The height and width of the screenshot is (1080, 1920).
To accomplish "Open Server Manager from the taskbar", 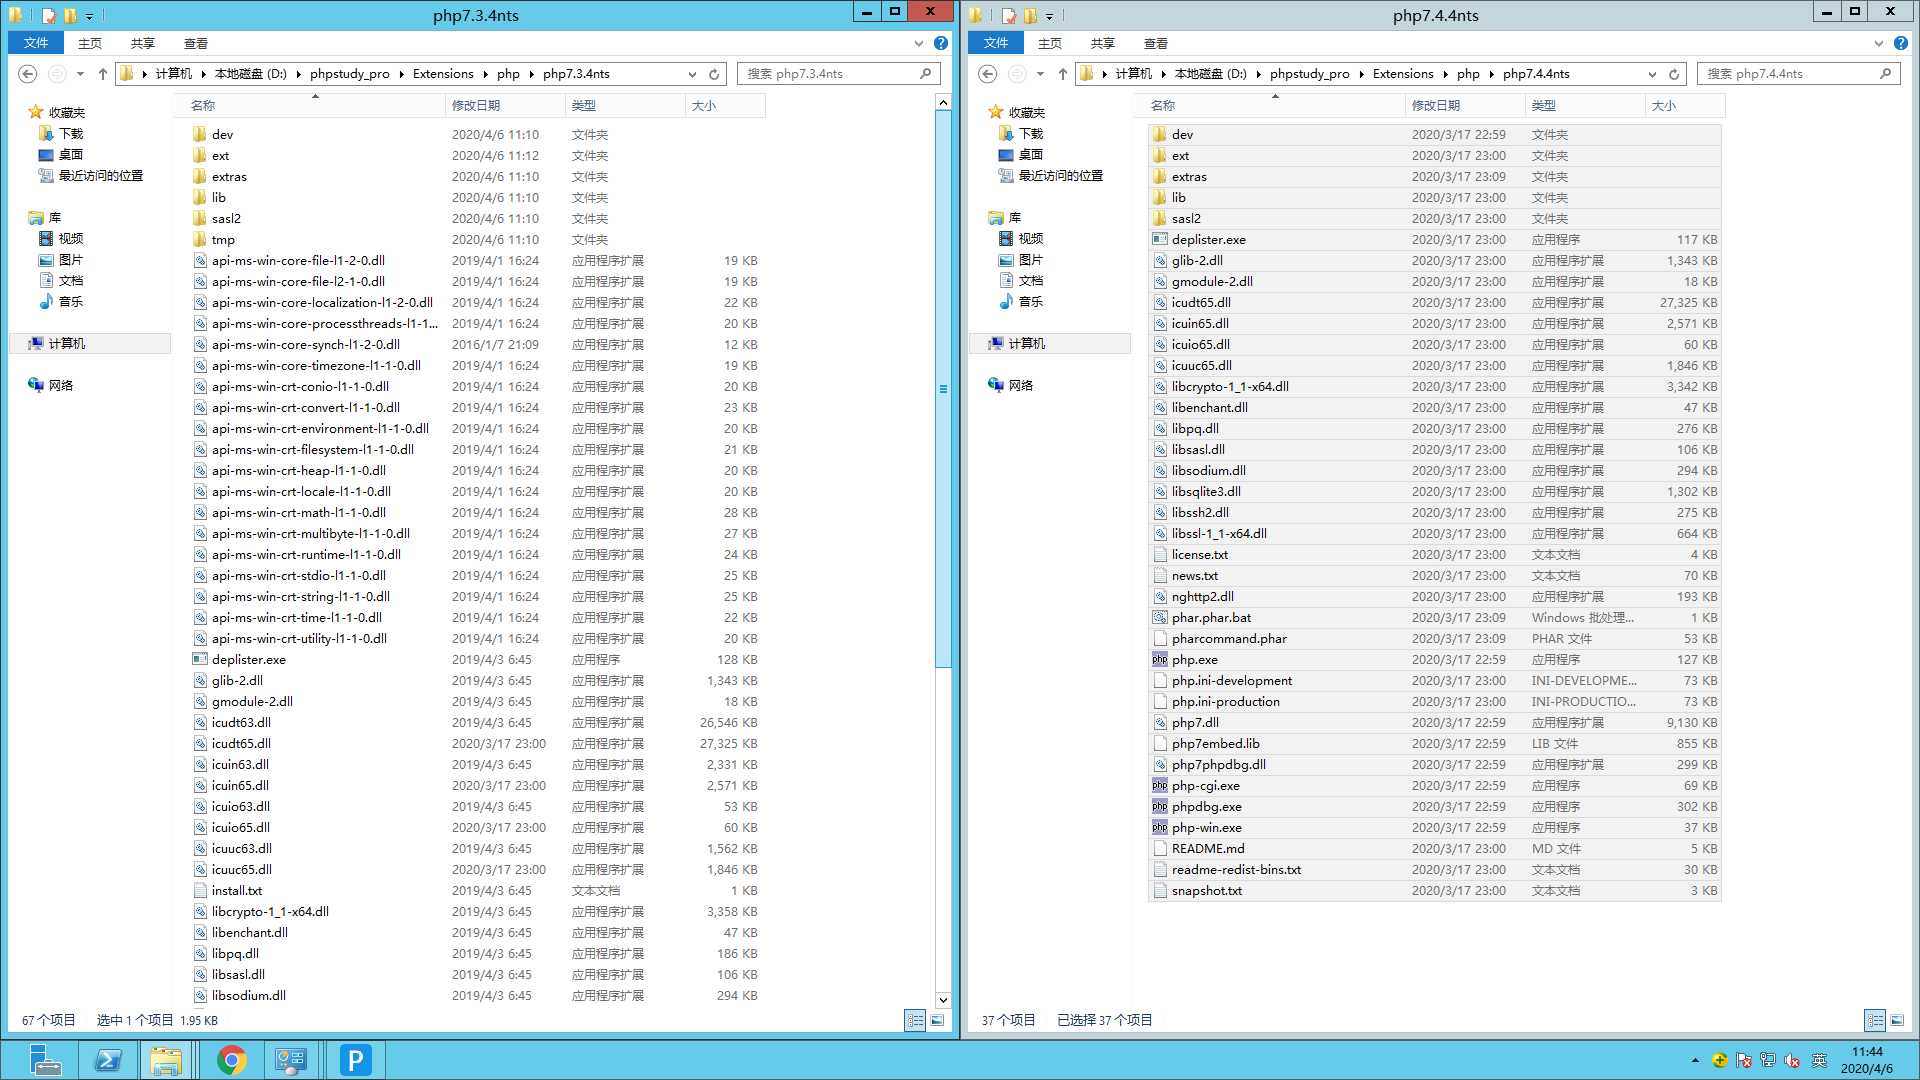I will [45, 1059].
